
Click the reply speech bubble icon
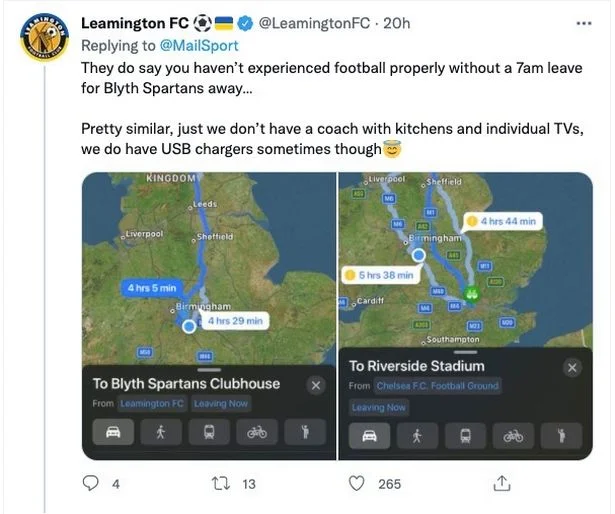pos(91,484)
